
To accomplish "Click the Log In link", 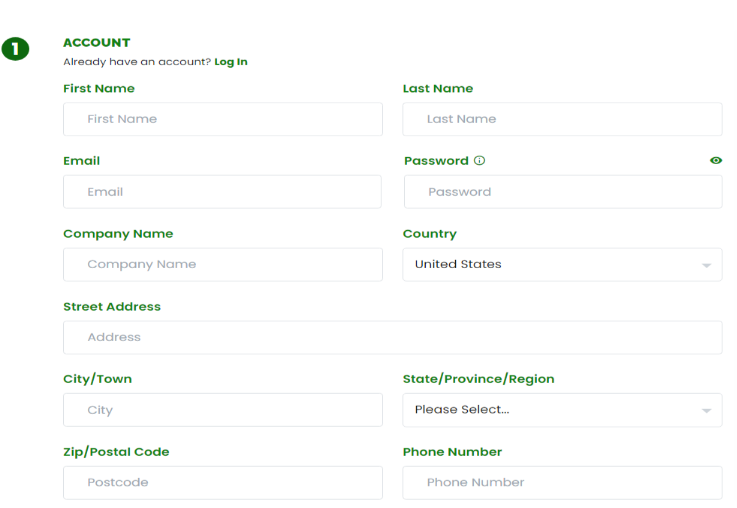I will 231,62.
